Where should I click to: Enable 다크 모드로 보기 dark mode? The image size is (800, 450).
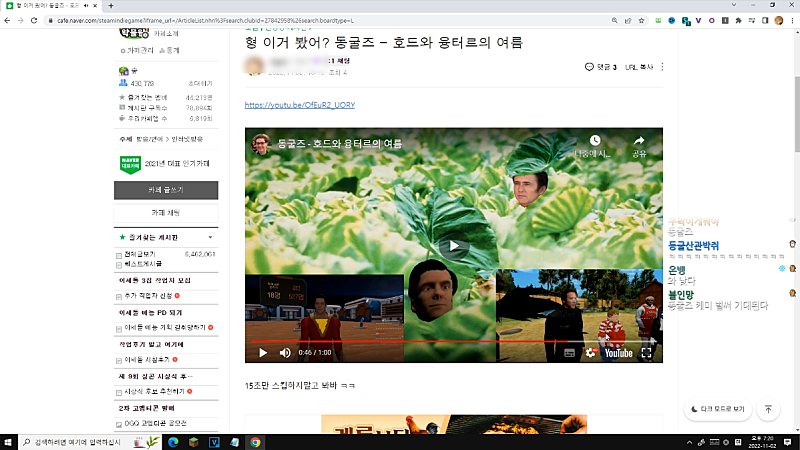716,409
